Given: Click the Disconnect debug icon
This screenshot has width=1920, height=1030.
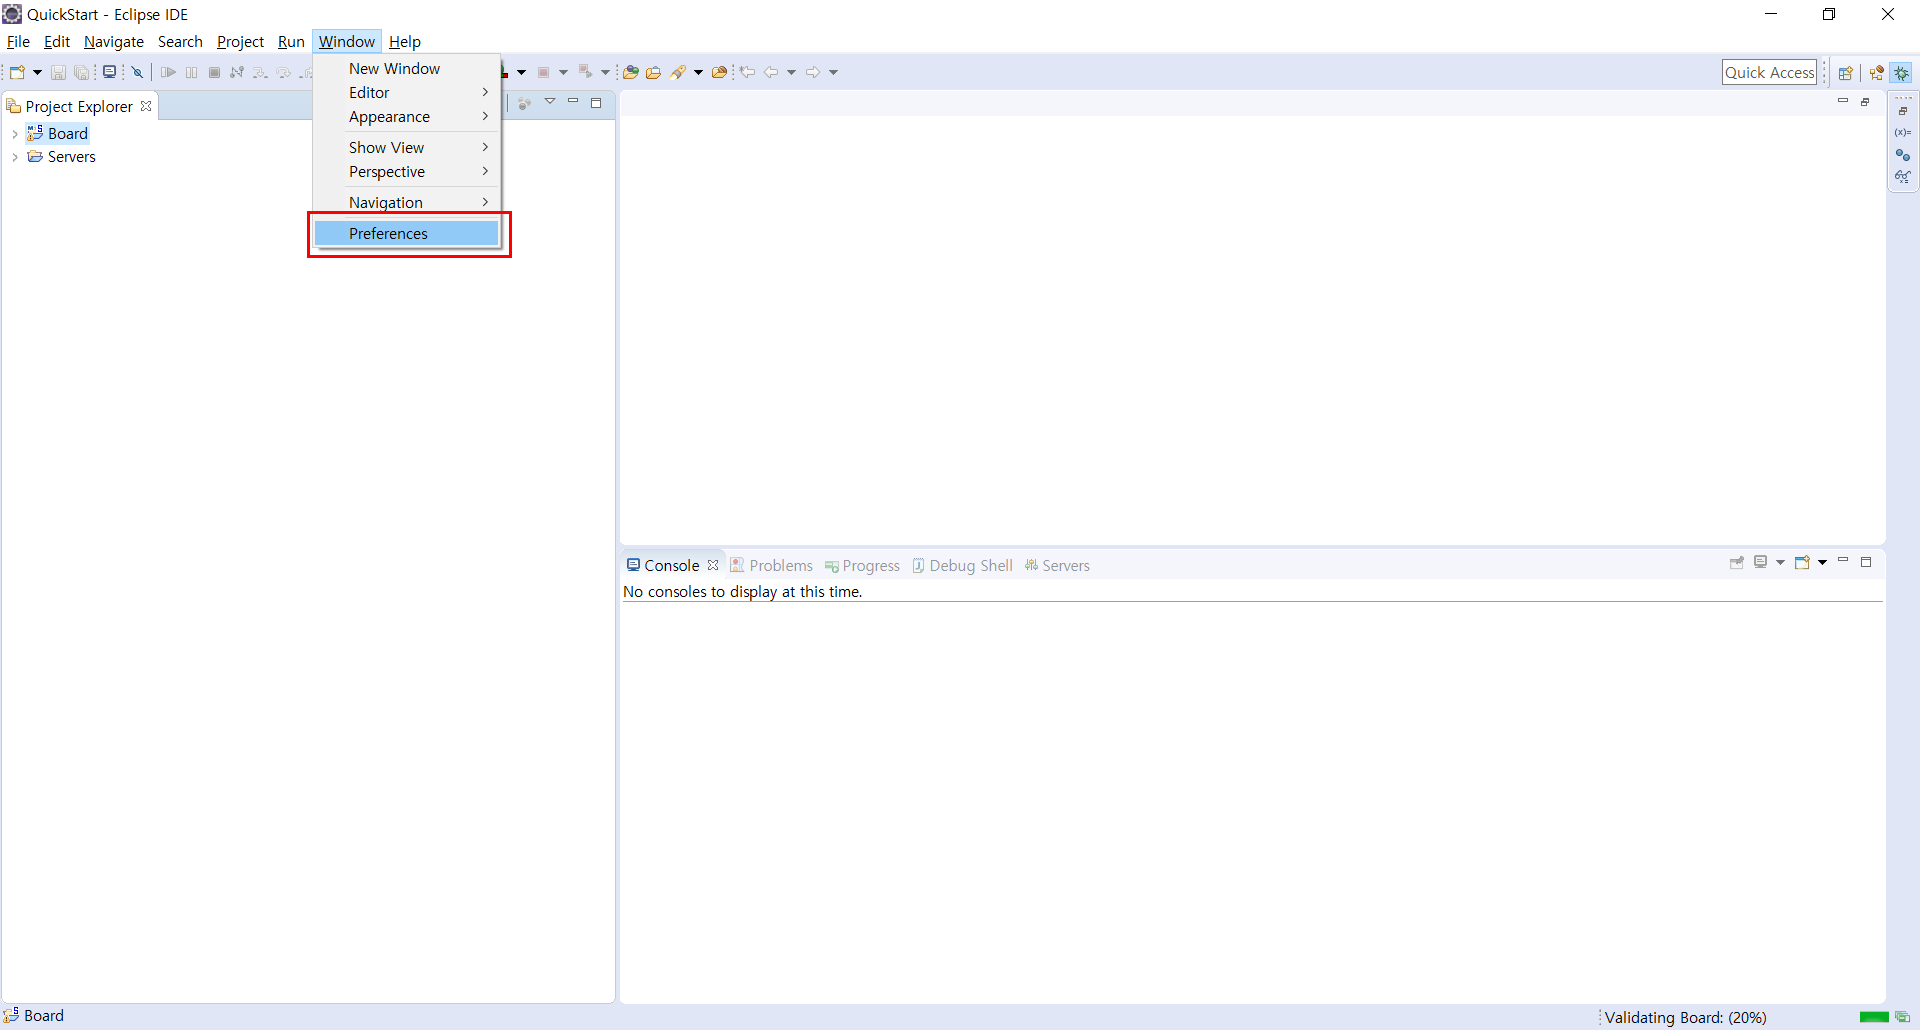Looking at the screenshot, I should tap(237, 72).
